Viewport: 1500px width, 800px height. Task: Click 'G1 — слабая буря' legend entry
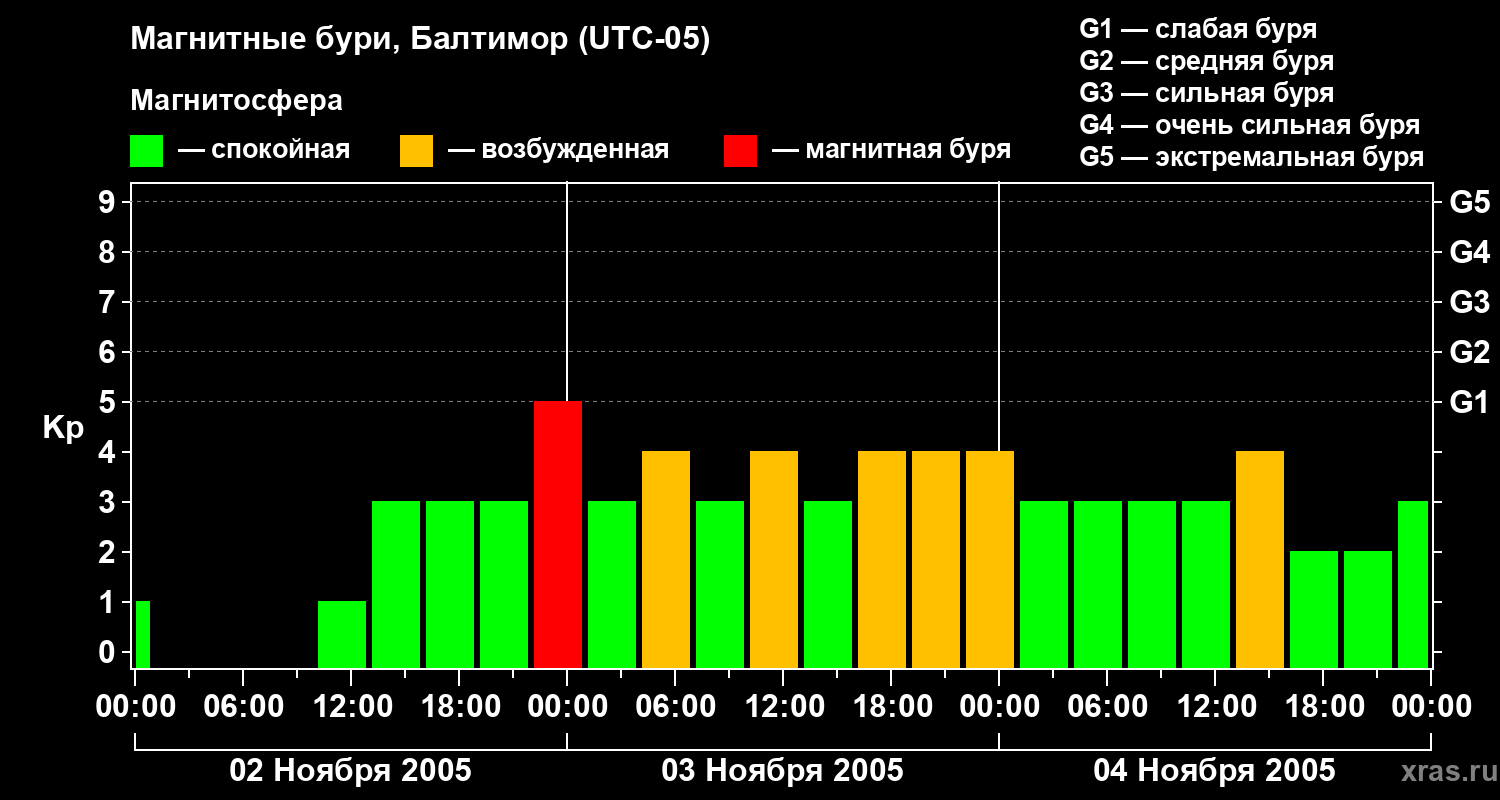(1198, 29)
